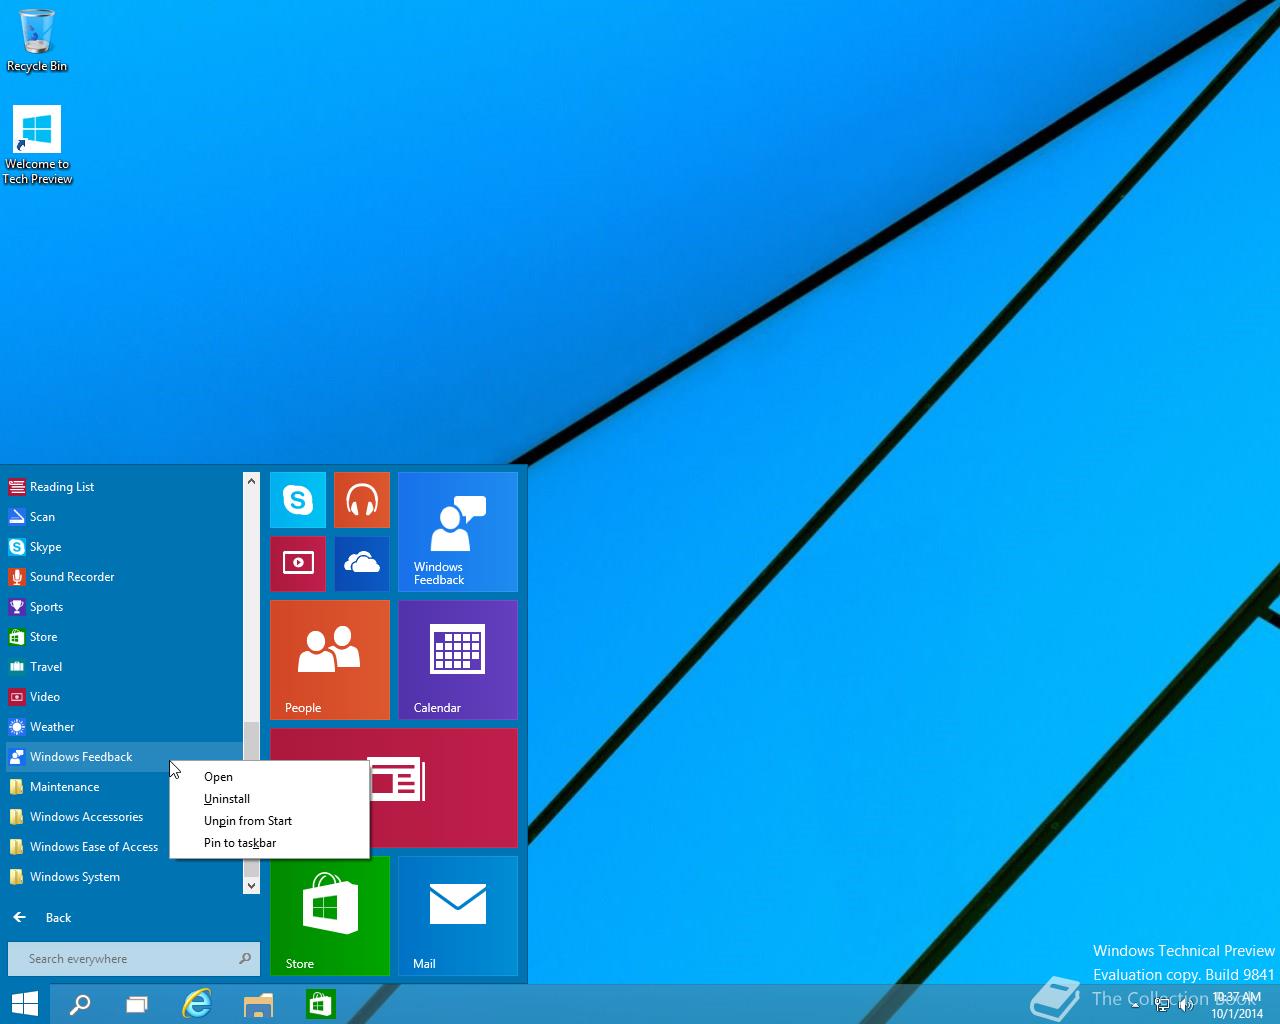This screenshot has width=1280, height=1024.
Task: Open Weather in the apps list
Action: coord(124,727)
